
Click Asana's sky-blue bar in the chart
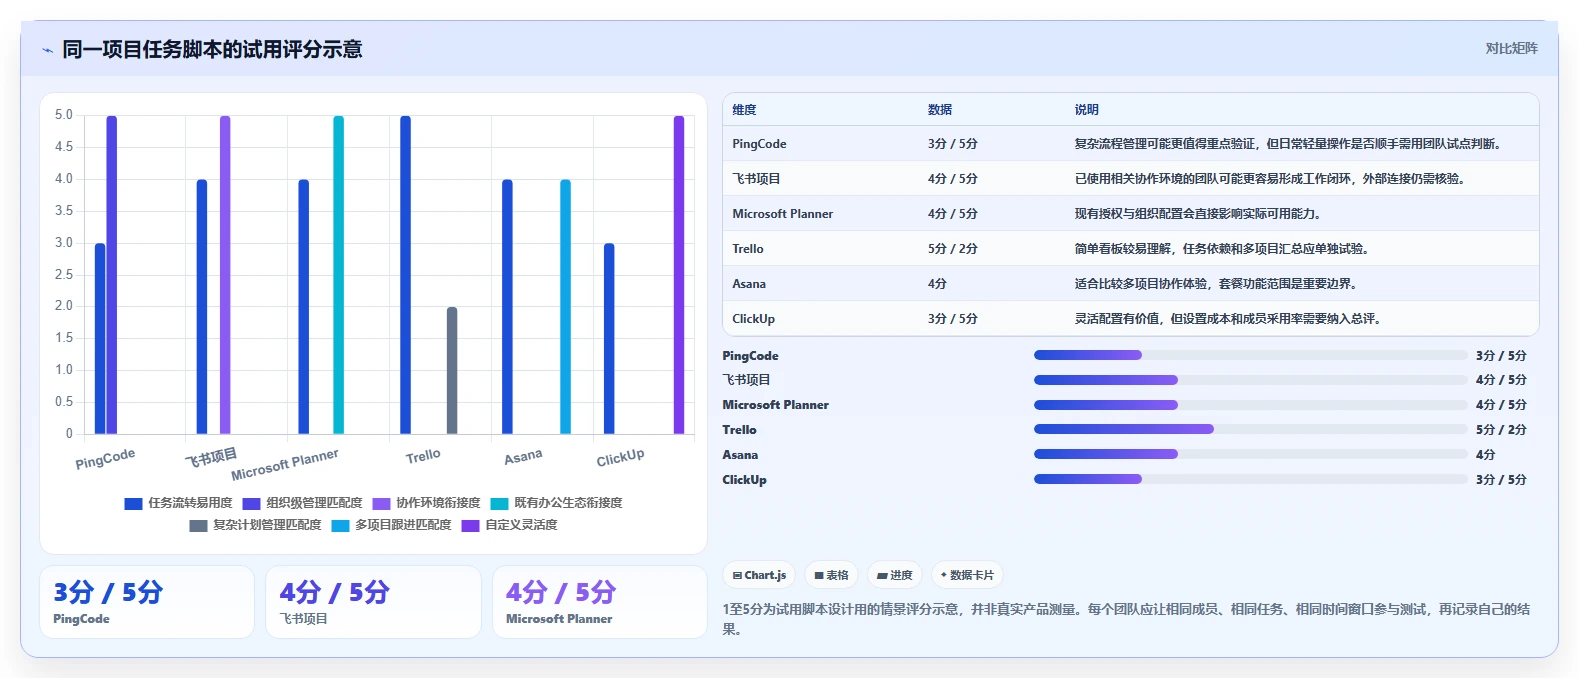[x=565, y=307]
